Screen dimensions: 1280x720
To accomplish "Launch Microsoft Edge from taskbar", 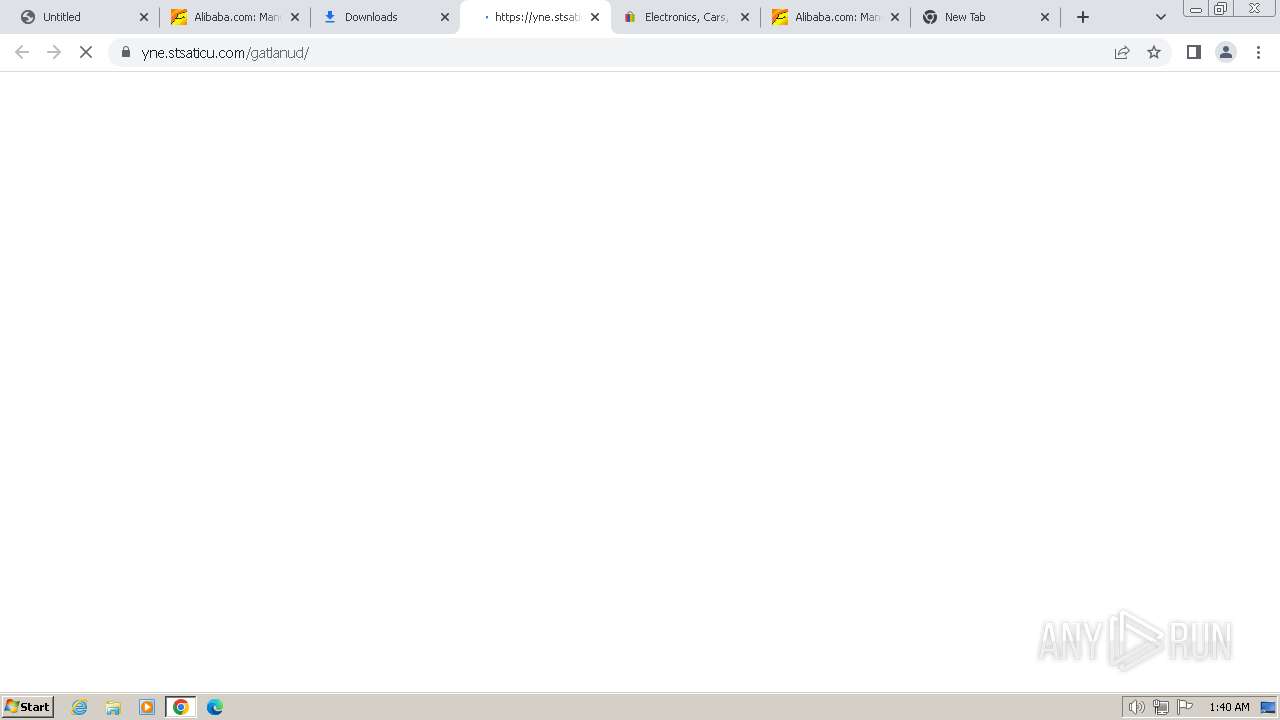I will (x=215, y=707).
